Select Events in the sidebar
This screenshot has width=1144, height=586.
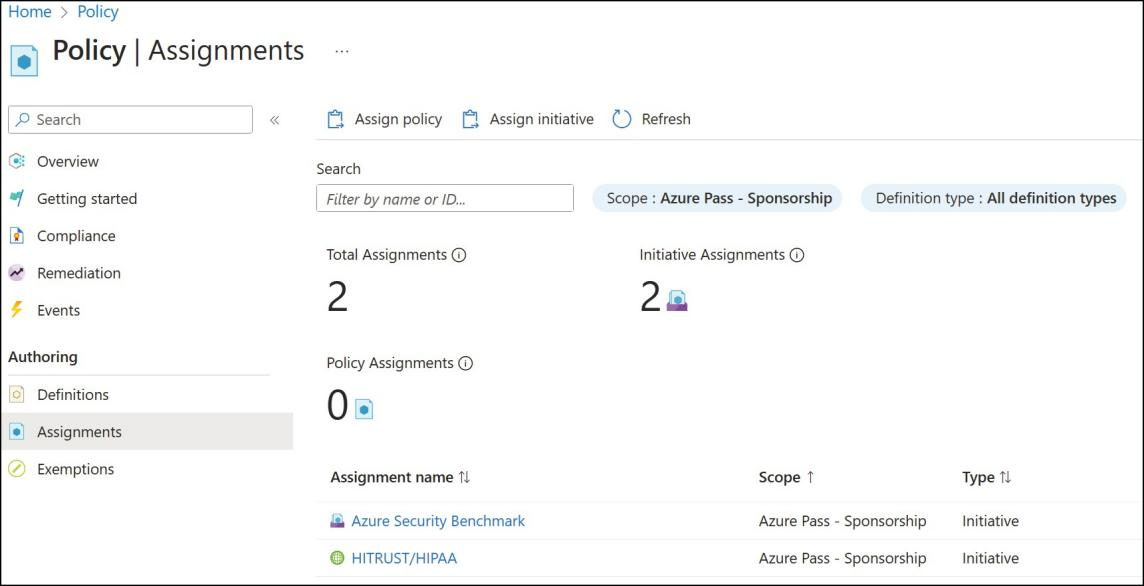click(x=58, y=310)
